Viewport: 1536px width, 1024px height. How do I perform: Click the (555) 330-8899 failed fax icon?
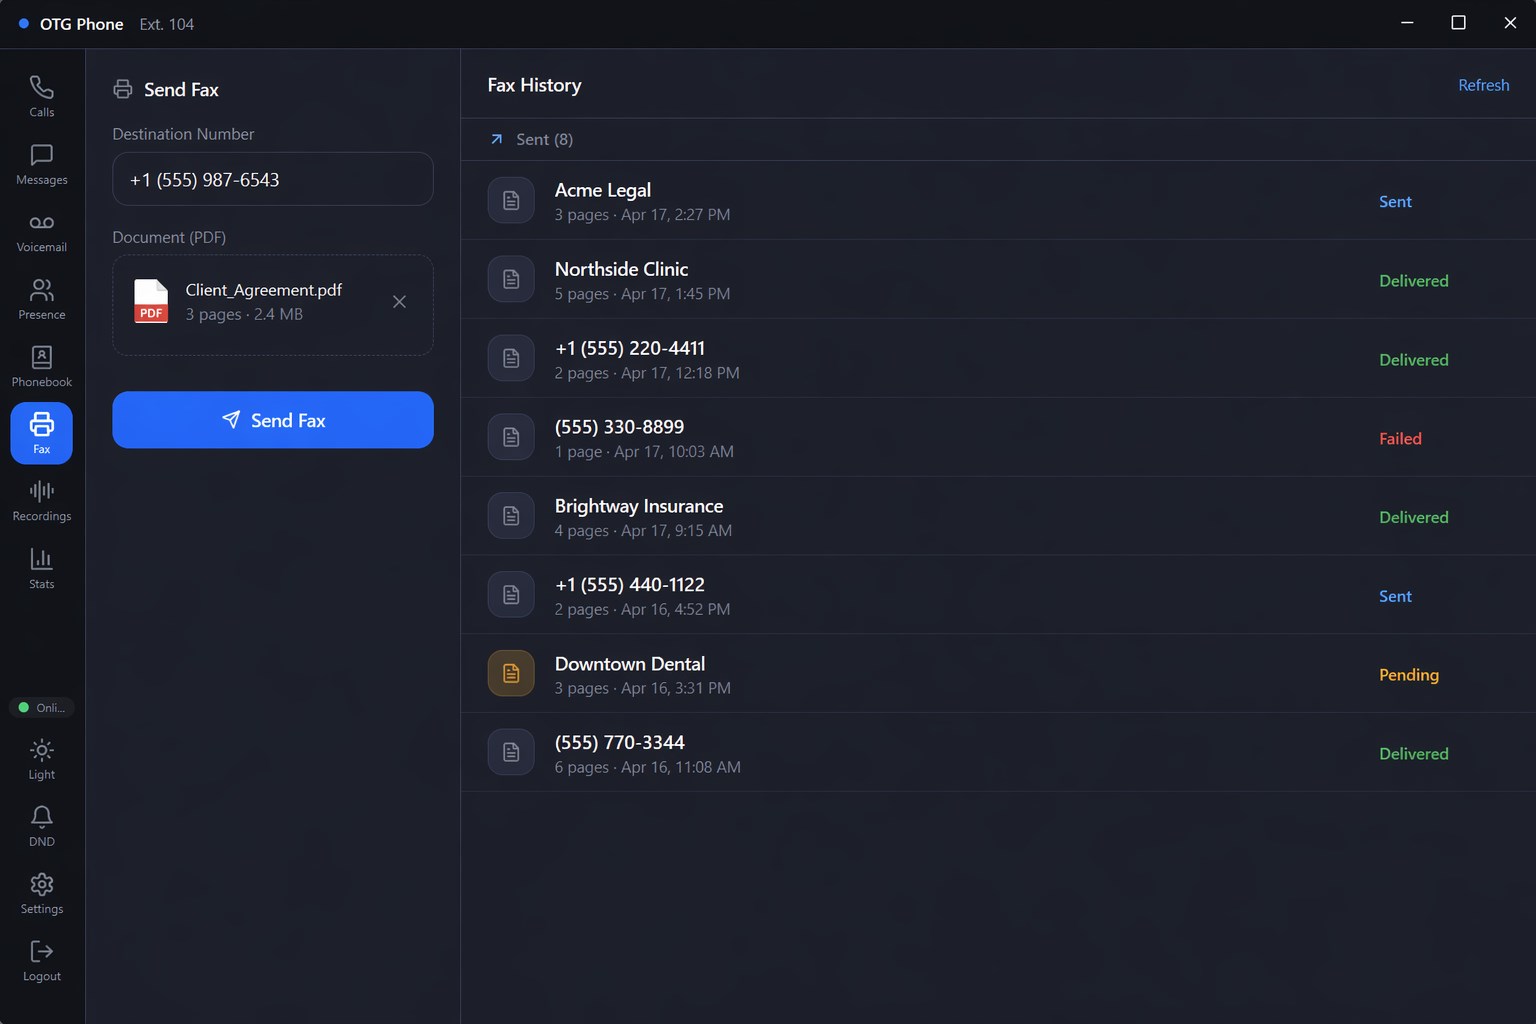tap(511, 437)
